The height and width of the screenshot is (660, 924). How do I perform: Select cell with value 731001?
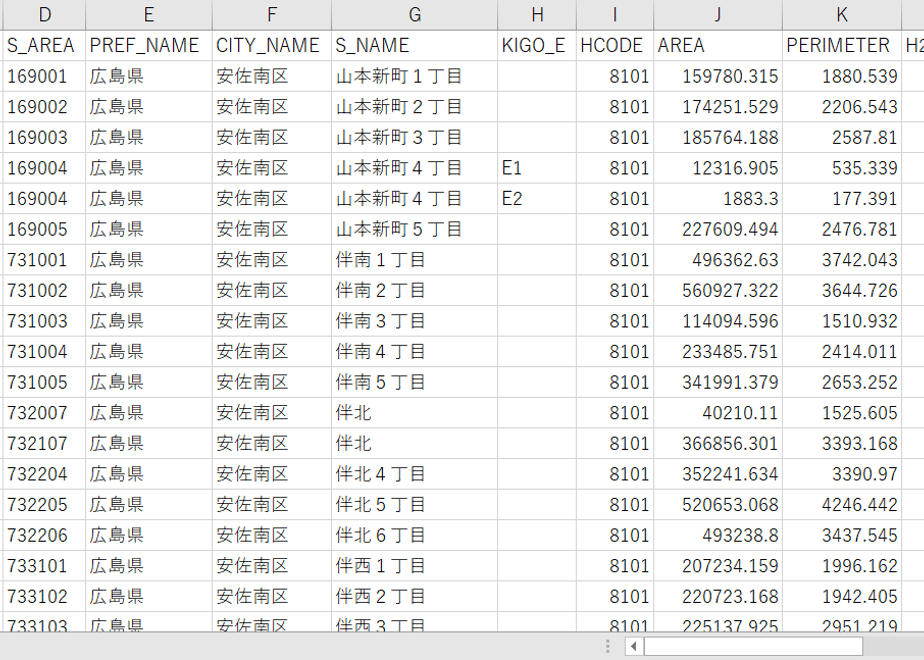[x=44, y=260]
